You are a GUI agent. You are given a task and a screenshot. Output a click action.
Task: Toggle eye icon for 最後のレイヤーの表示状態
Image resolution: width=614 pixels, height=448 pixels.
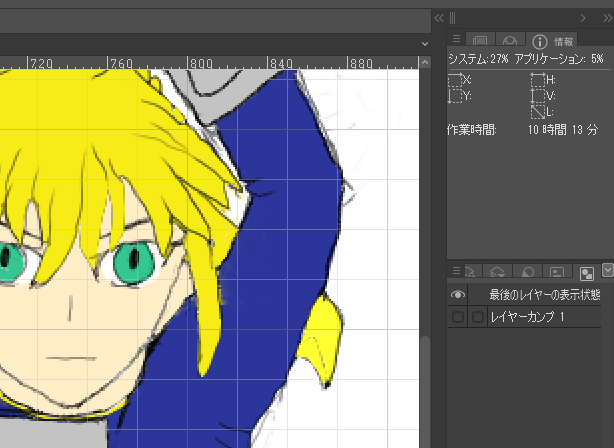tap(458, 295)
